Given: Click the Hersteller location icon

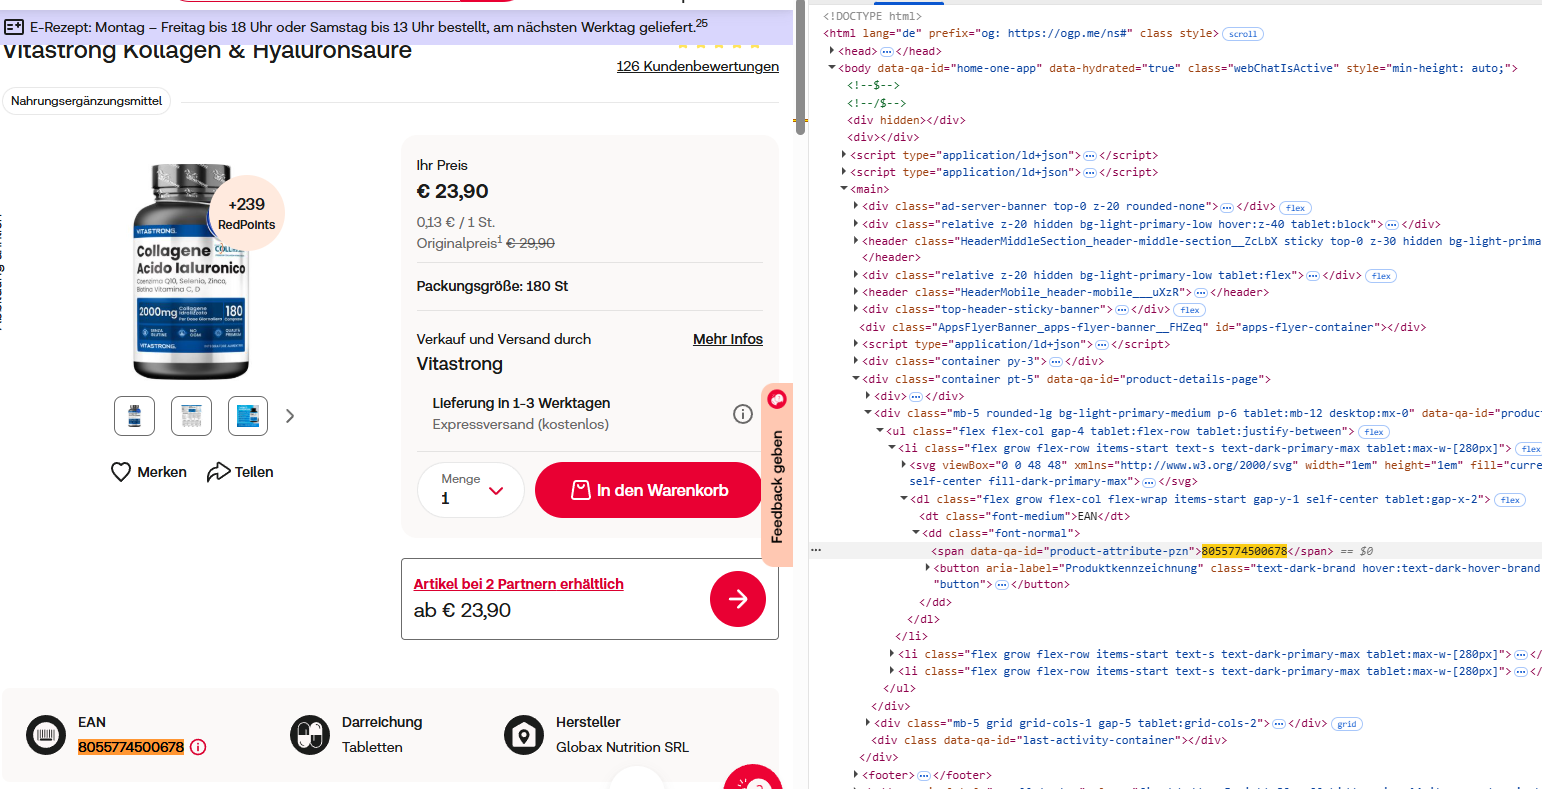Looking at the screenshot, I should click(x=523, y=735).
